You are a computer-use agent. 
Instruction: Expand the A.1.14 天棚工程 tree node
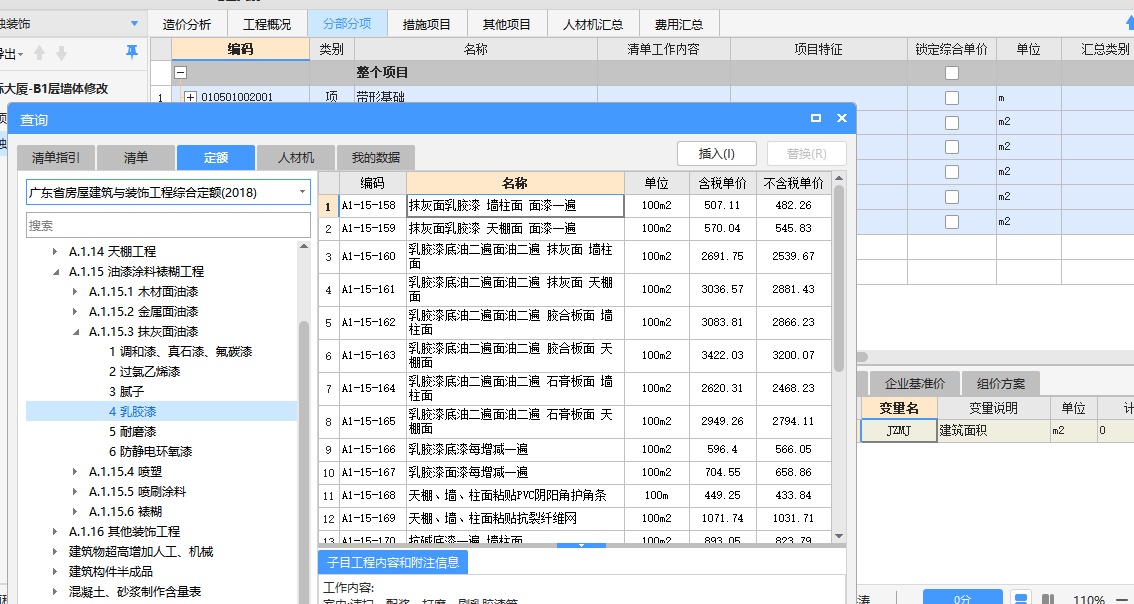point(56,252)
